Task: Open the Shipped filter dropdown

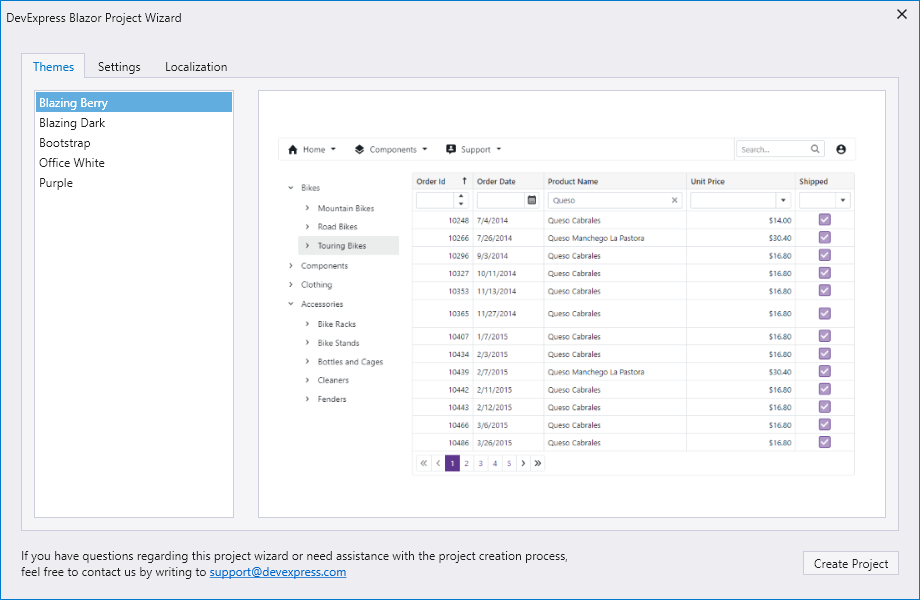Action: pos(843,200)
